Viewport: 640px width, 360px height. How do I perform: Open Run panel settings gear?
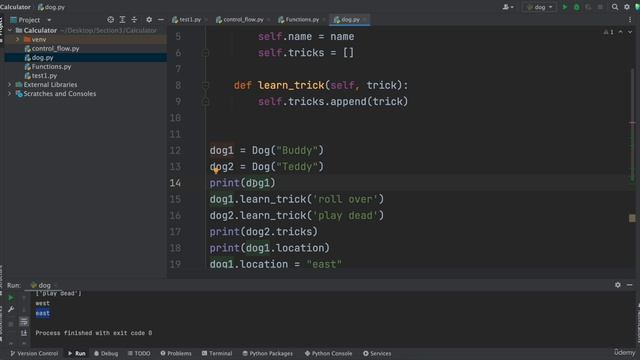(x=618, y=285)
